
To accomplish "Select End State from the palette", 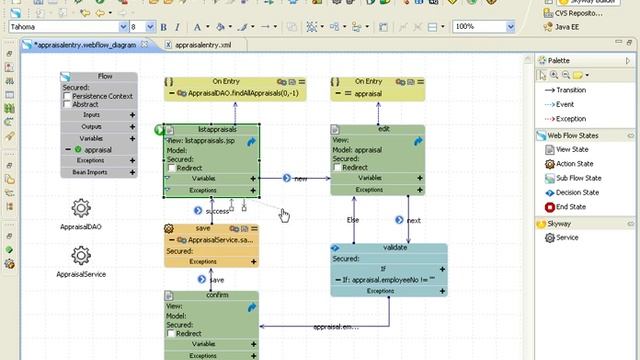I will [x=565, y=207].
